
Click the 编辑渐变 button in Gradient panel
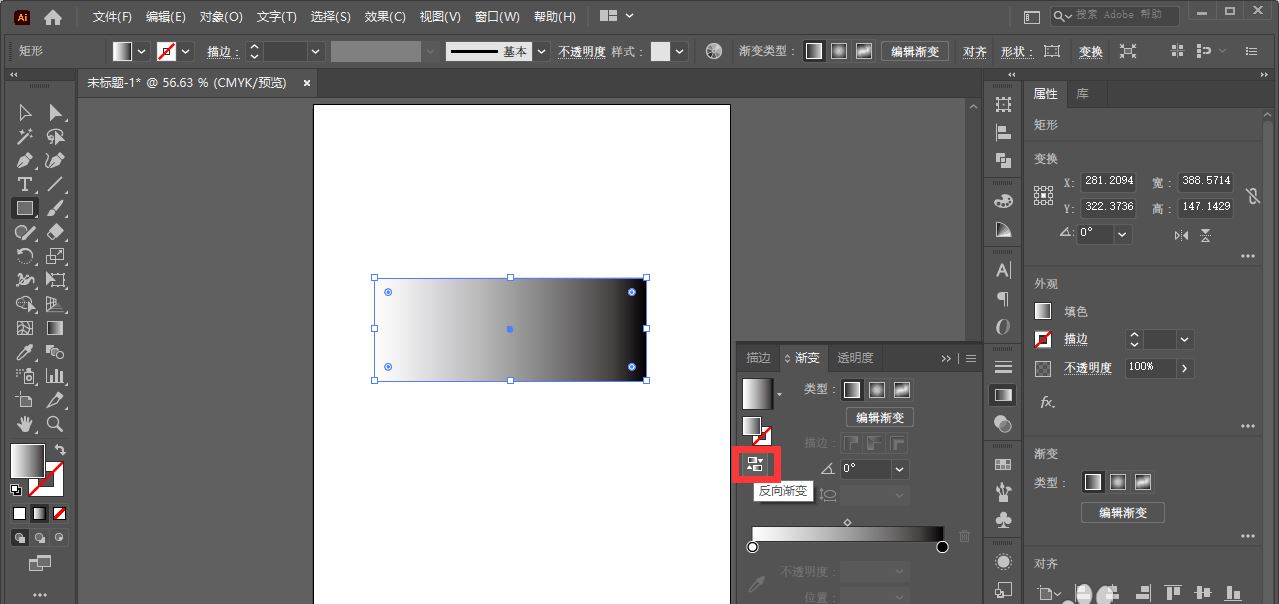879,417
